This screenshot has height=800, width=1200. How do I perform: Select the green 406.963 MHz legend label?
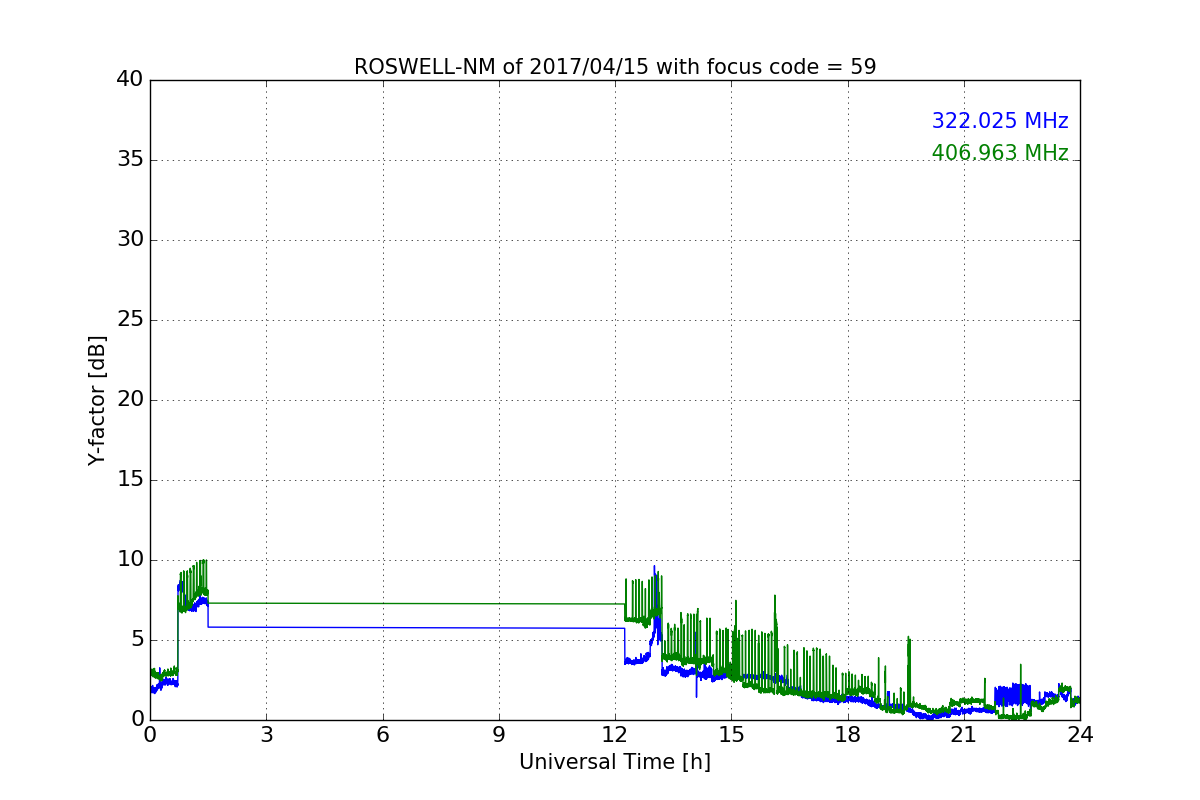pyautogui.click(x=1000, y=153)
